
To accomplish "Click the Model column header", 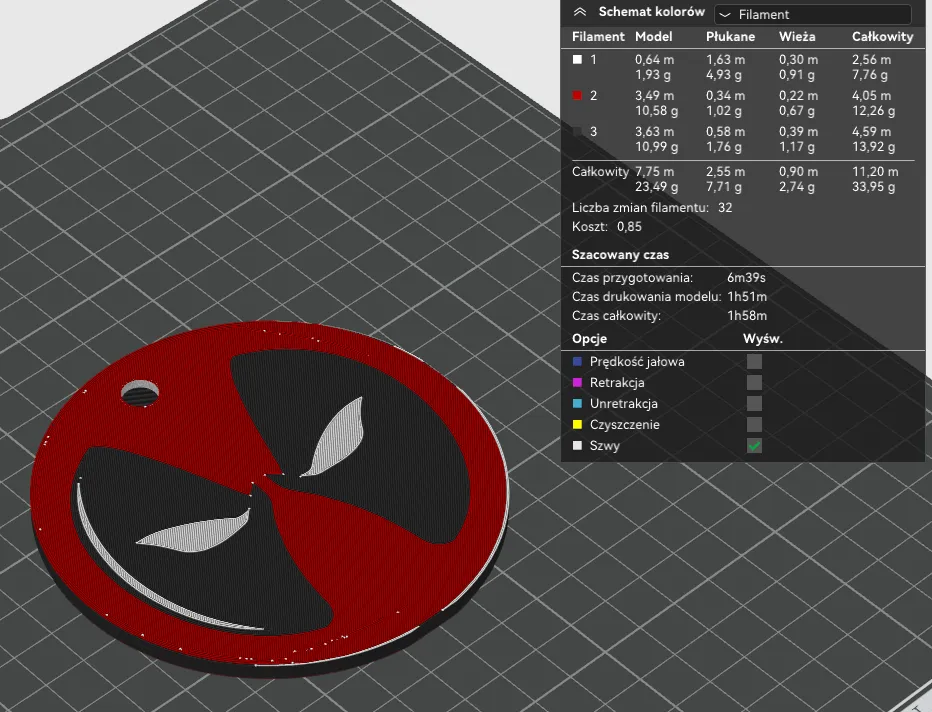I will pyautogui.click(x=653, y=37).
